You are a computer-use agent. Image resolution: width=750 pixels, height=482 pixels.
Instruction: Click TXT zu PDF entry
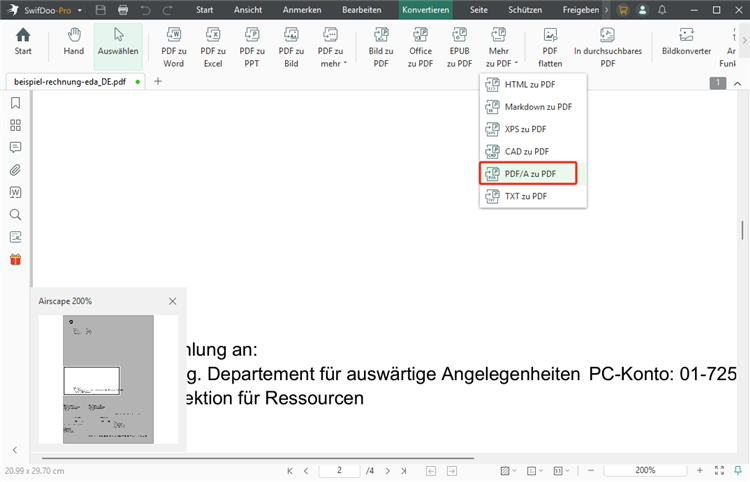[x=533, y=196]
